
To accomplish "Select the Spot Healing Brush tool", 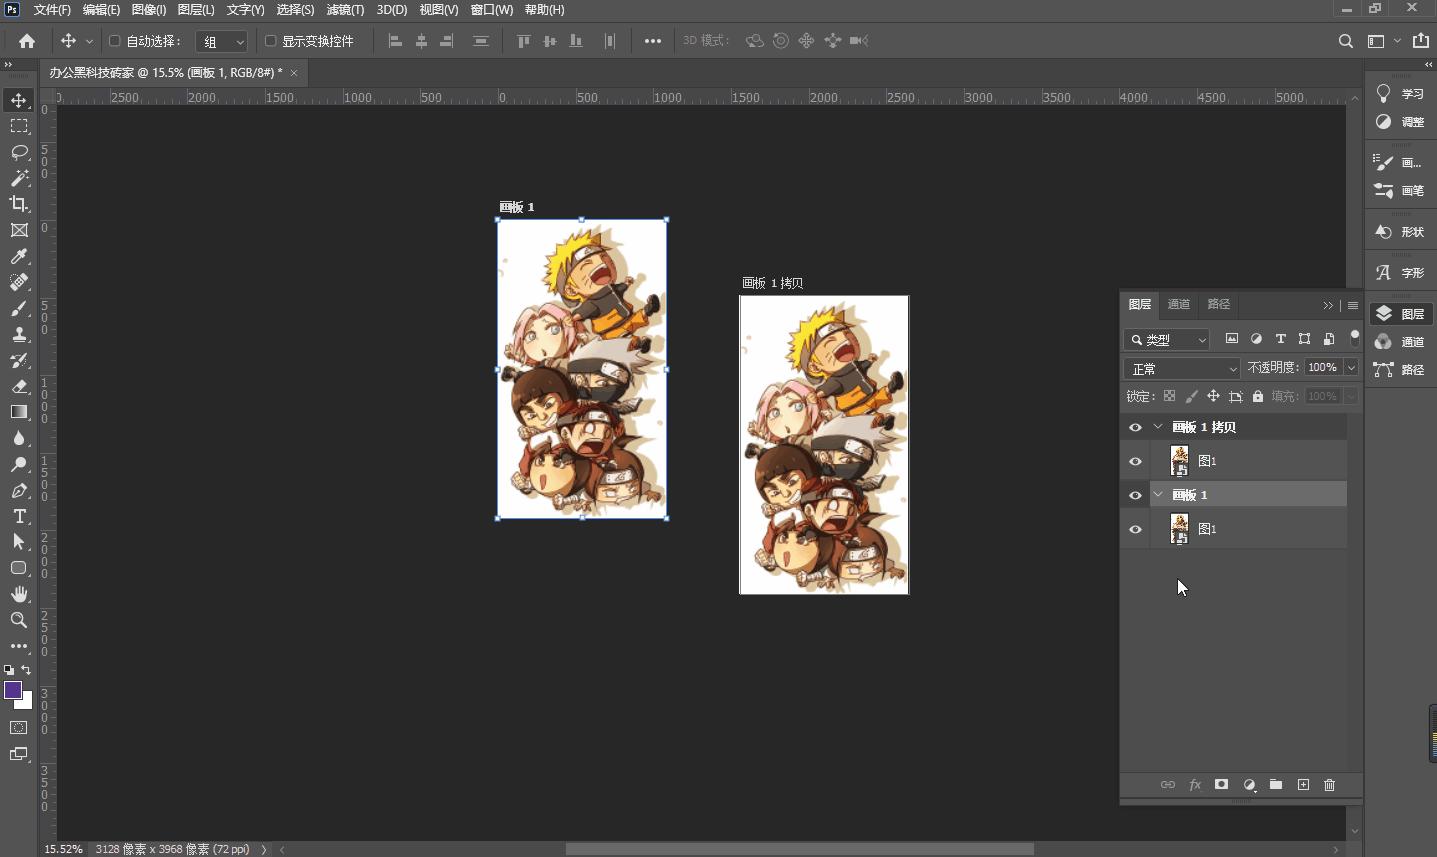I will tap(19, 282).
